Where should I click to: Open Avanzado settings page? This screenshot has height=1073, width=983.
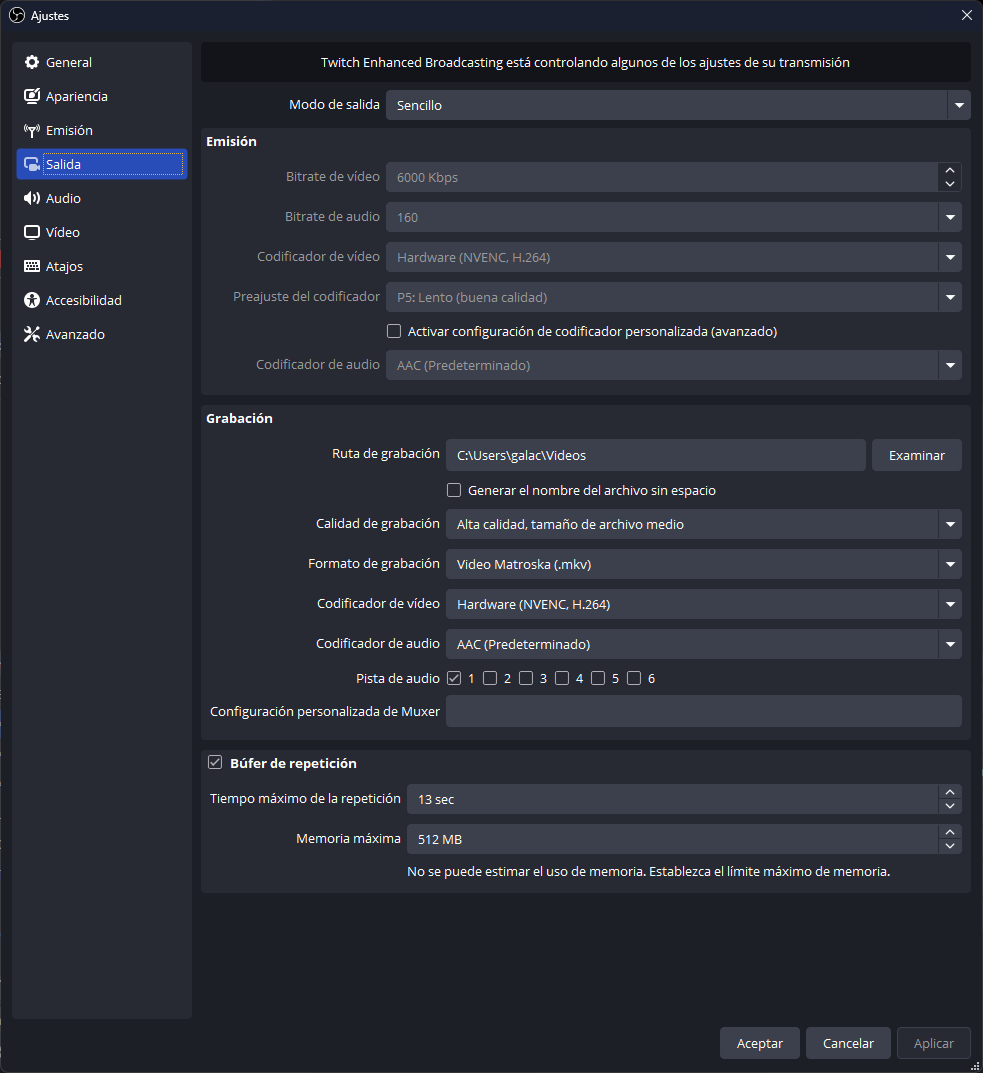click(x=102, y=334)
